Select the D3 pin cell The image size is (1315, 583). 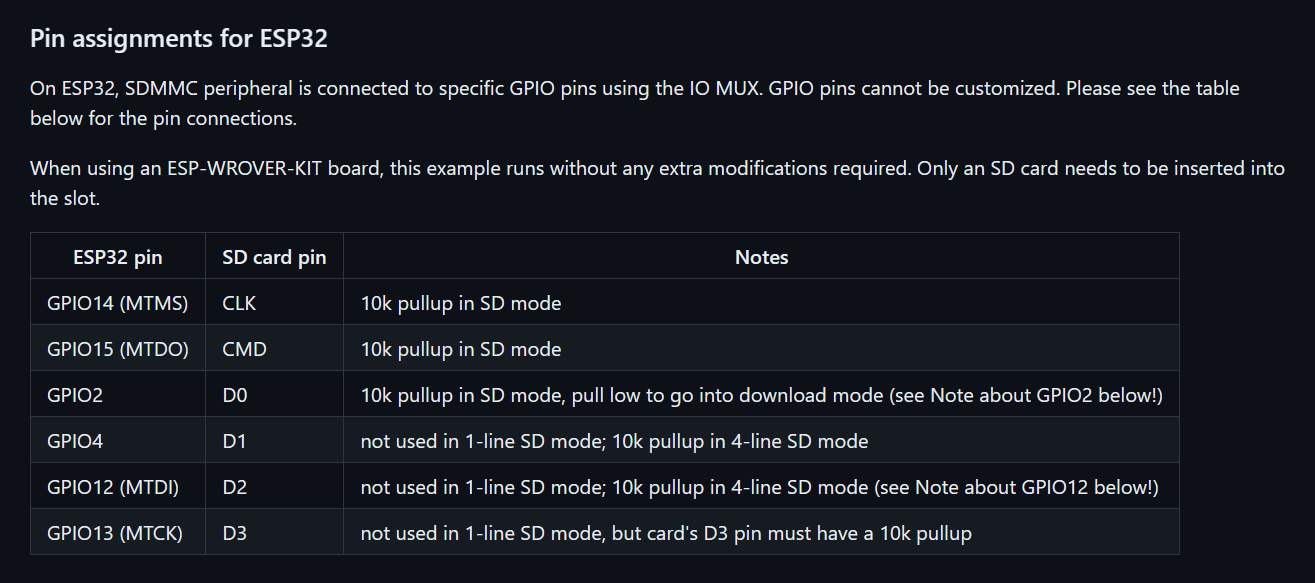235,533
